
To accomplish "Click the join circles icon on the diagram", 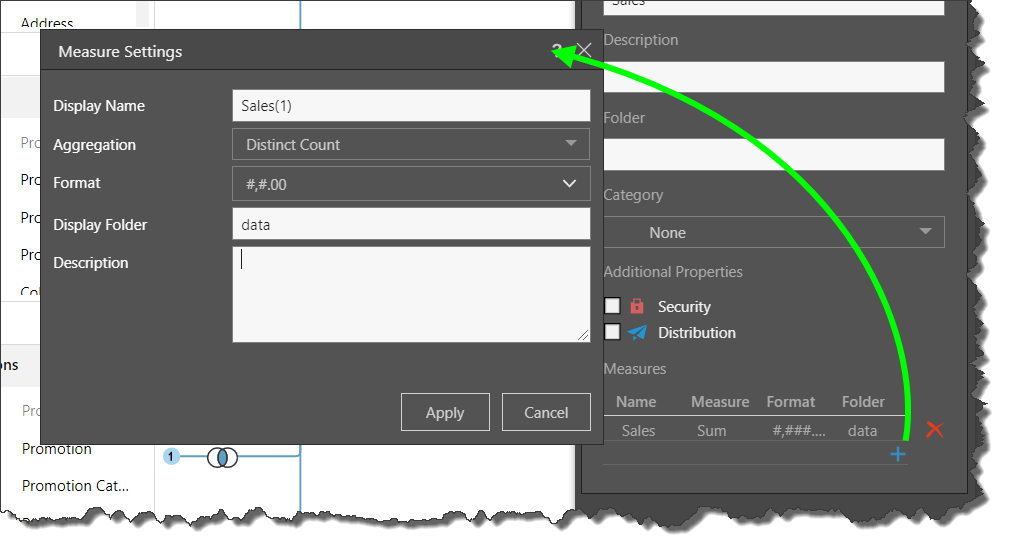I will pyautogui.click(x=222, y=457).
